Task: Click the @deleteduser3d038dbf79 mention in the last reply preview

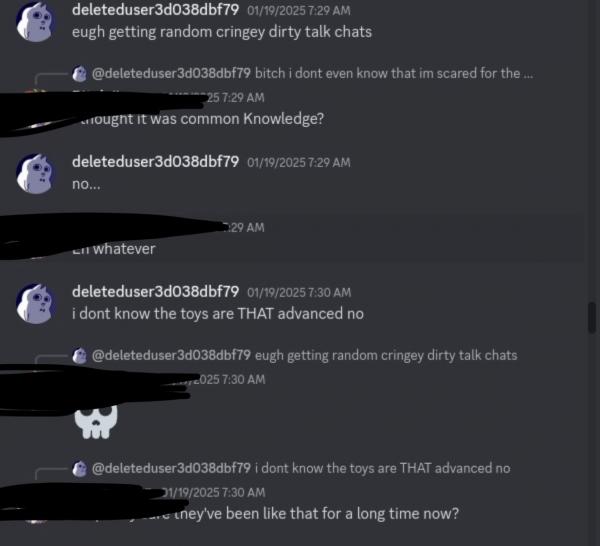Action: tap(171, 468)
